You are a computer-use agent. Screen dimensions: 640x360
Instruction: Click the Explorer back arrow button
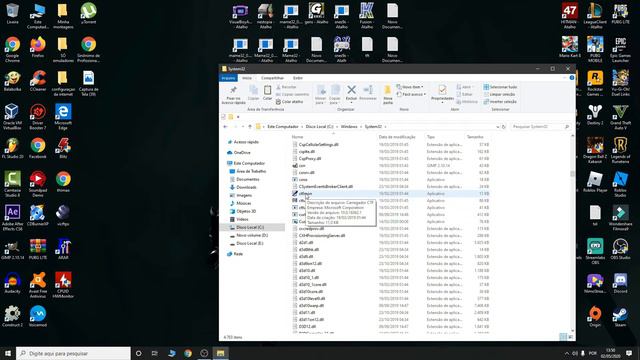click(225, 127)
